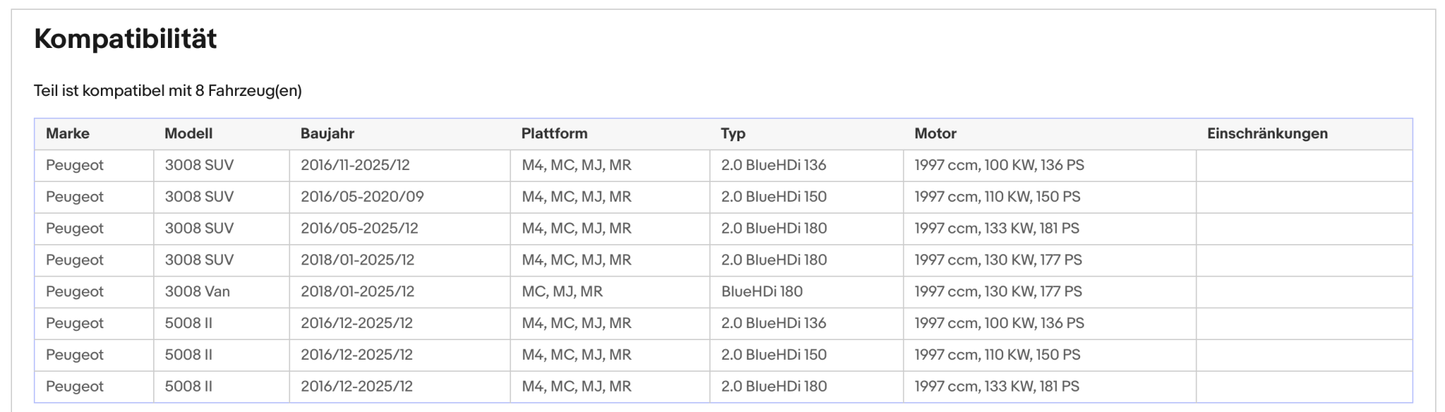
Task: Click "Teil ist kompatibel mit 8 Fahrzeug(en)" text
Action: click(x=168, y=91)
